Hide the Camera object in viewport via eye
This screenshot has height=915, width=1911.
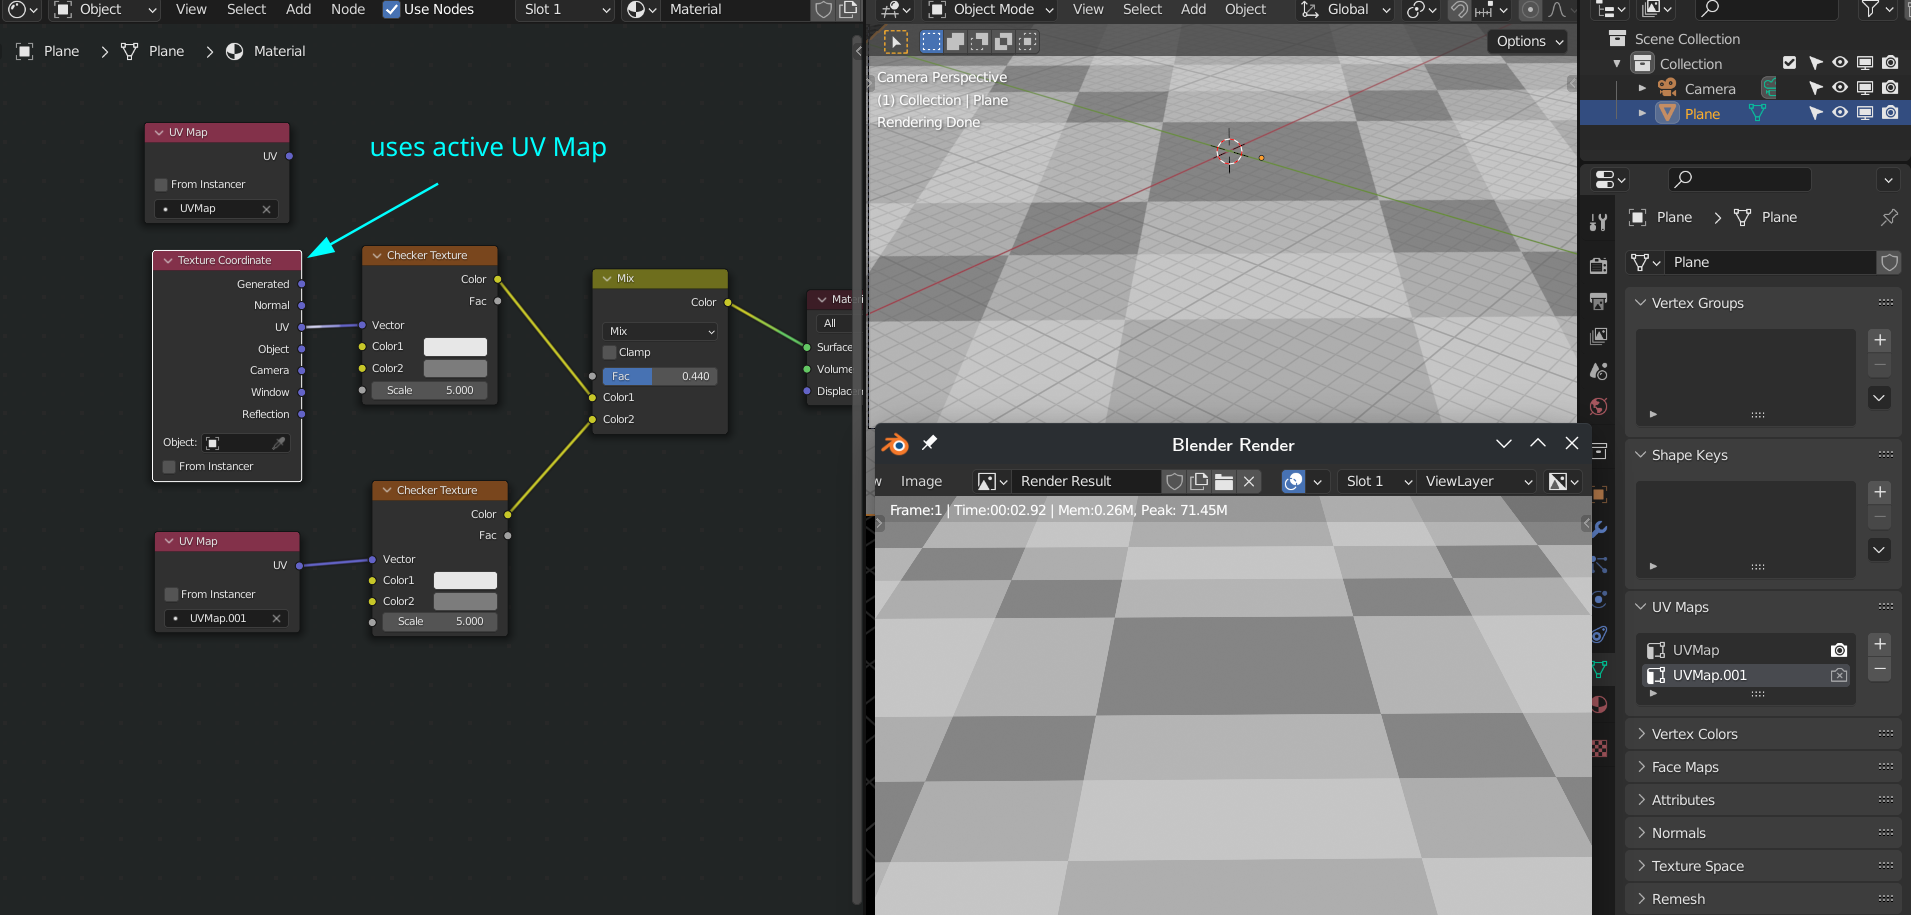pos(1840,88)
